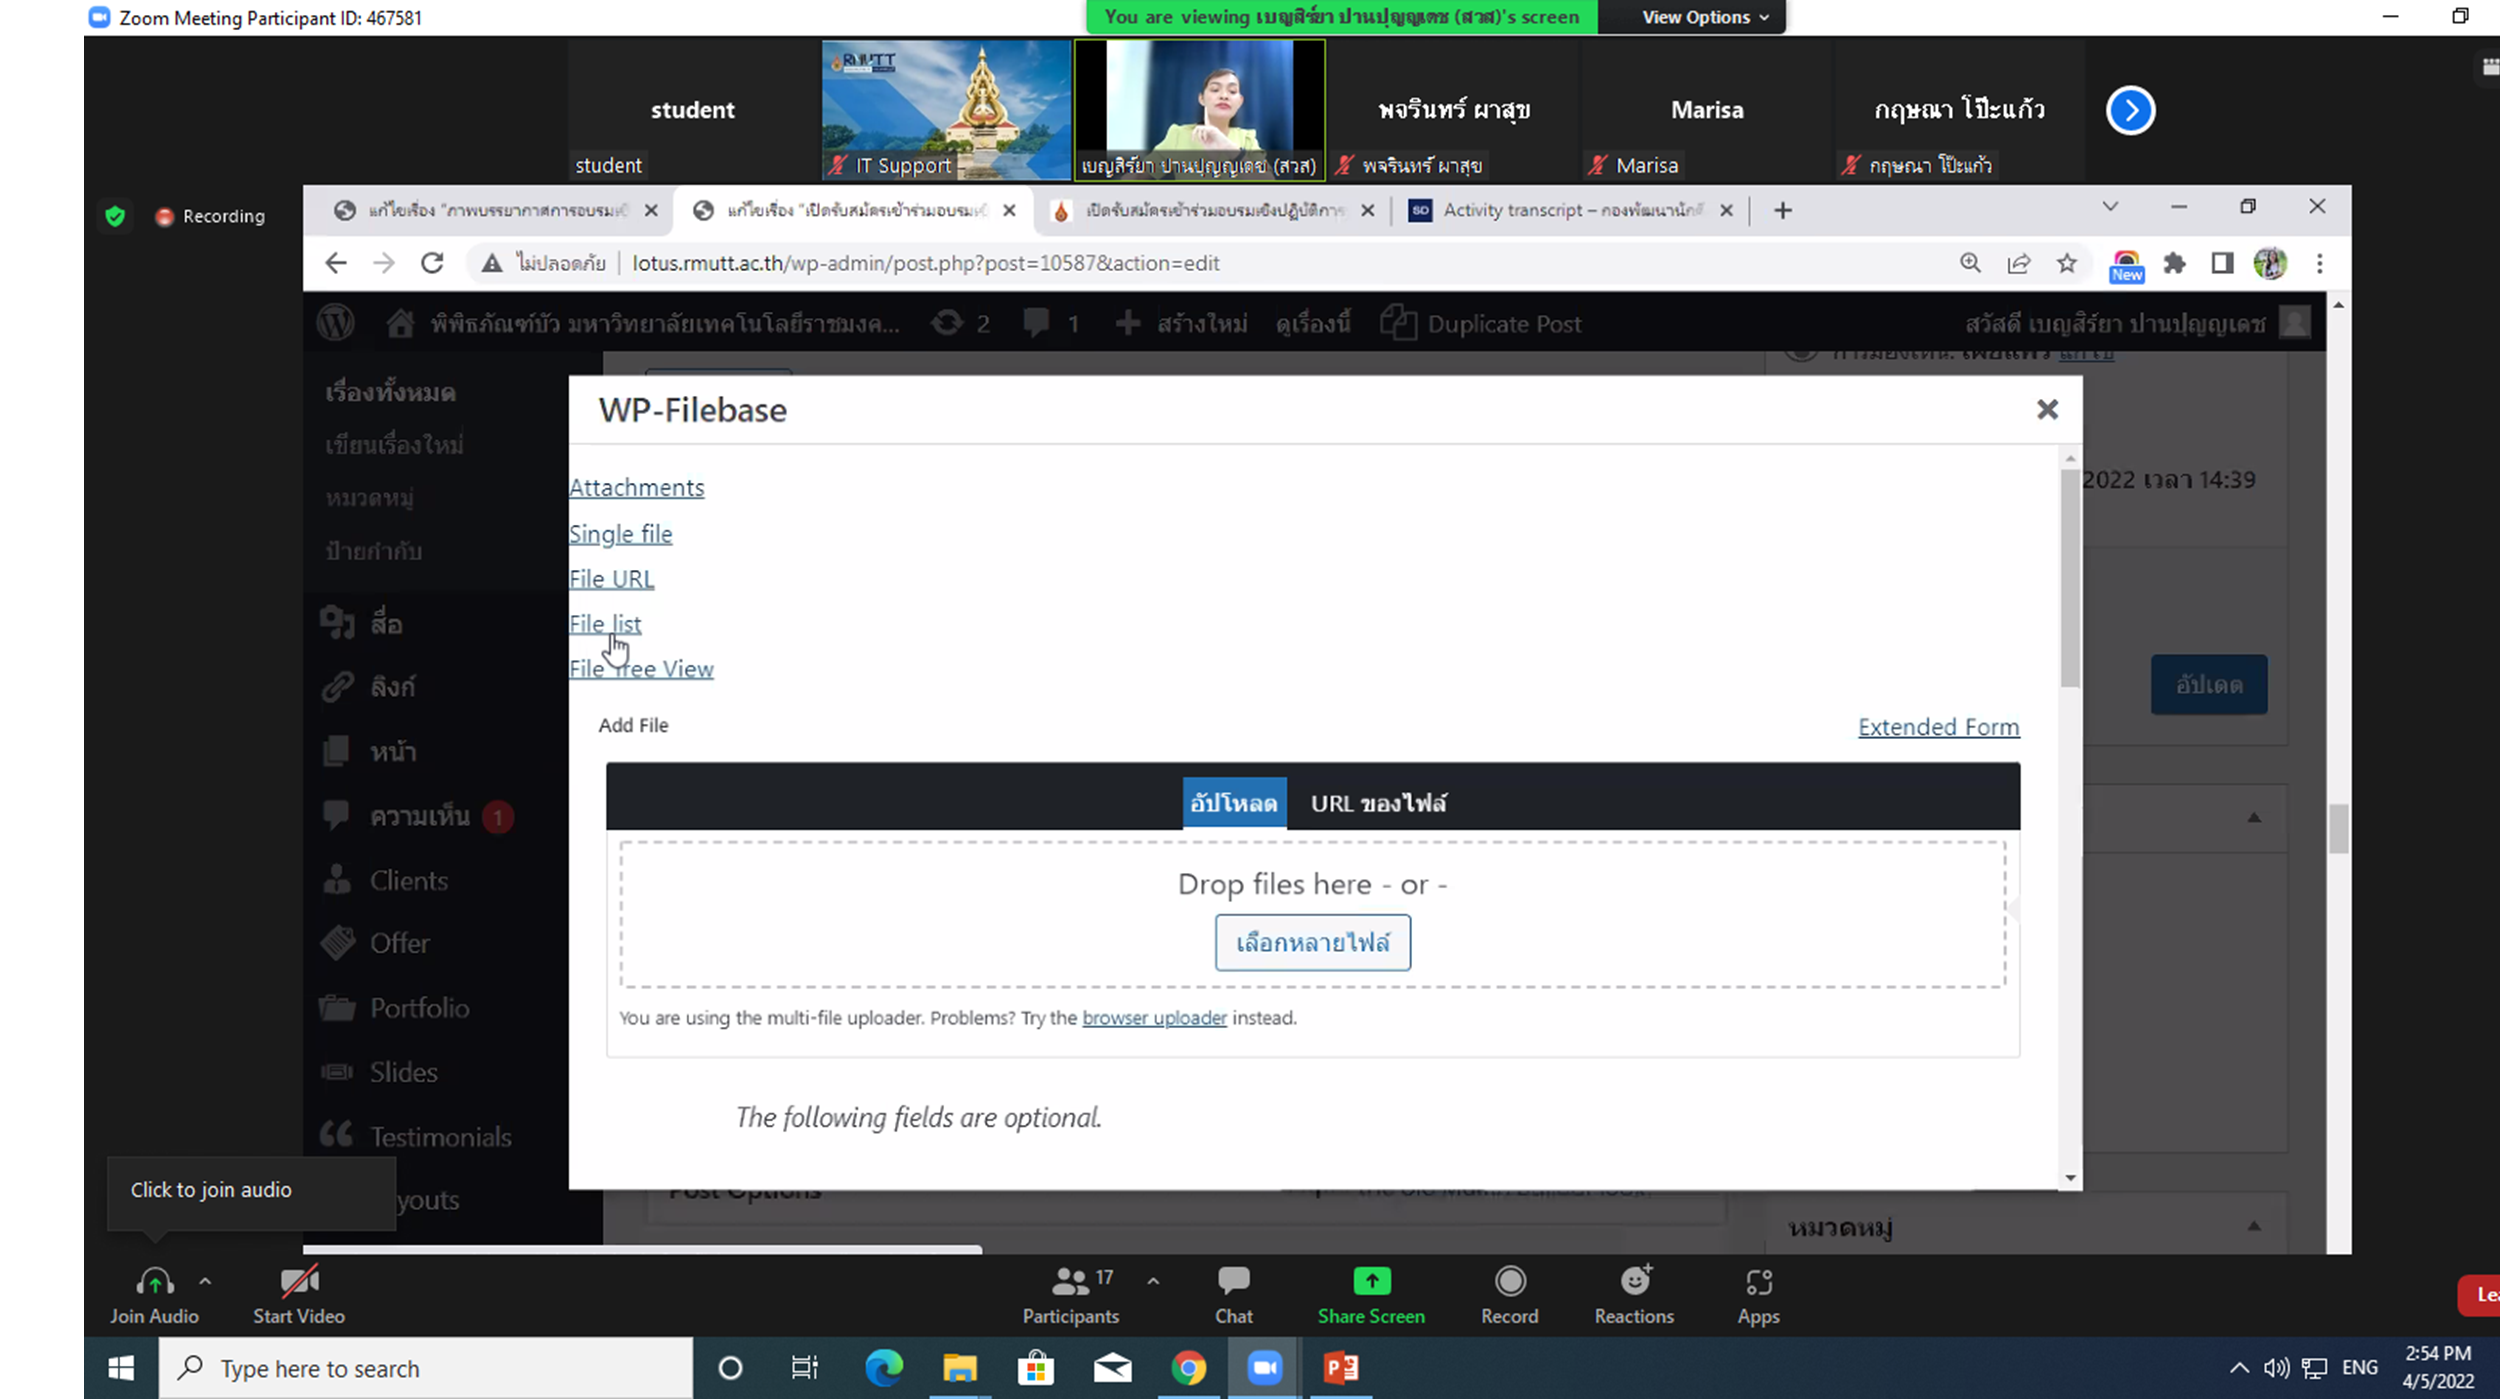Click the File URL link

[611, 578]
